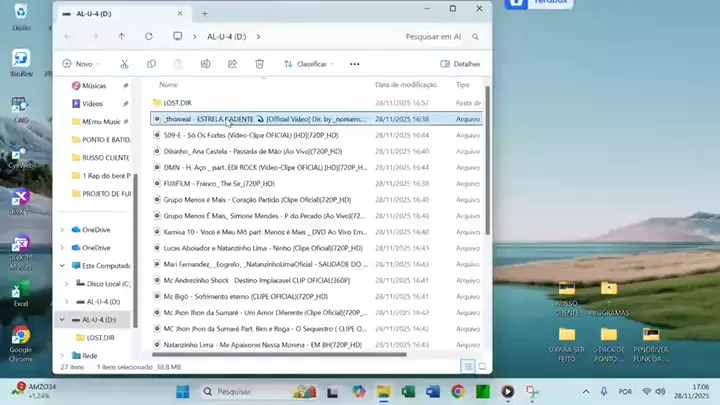The image size is (720, 405).
Task: Click the Share icon in toolbar
Action: click(x=232, y=63)
